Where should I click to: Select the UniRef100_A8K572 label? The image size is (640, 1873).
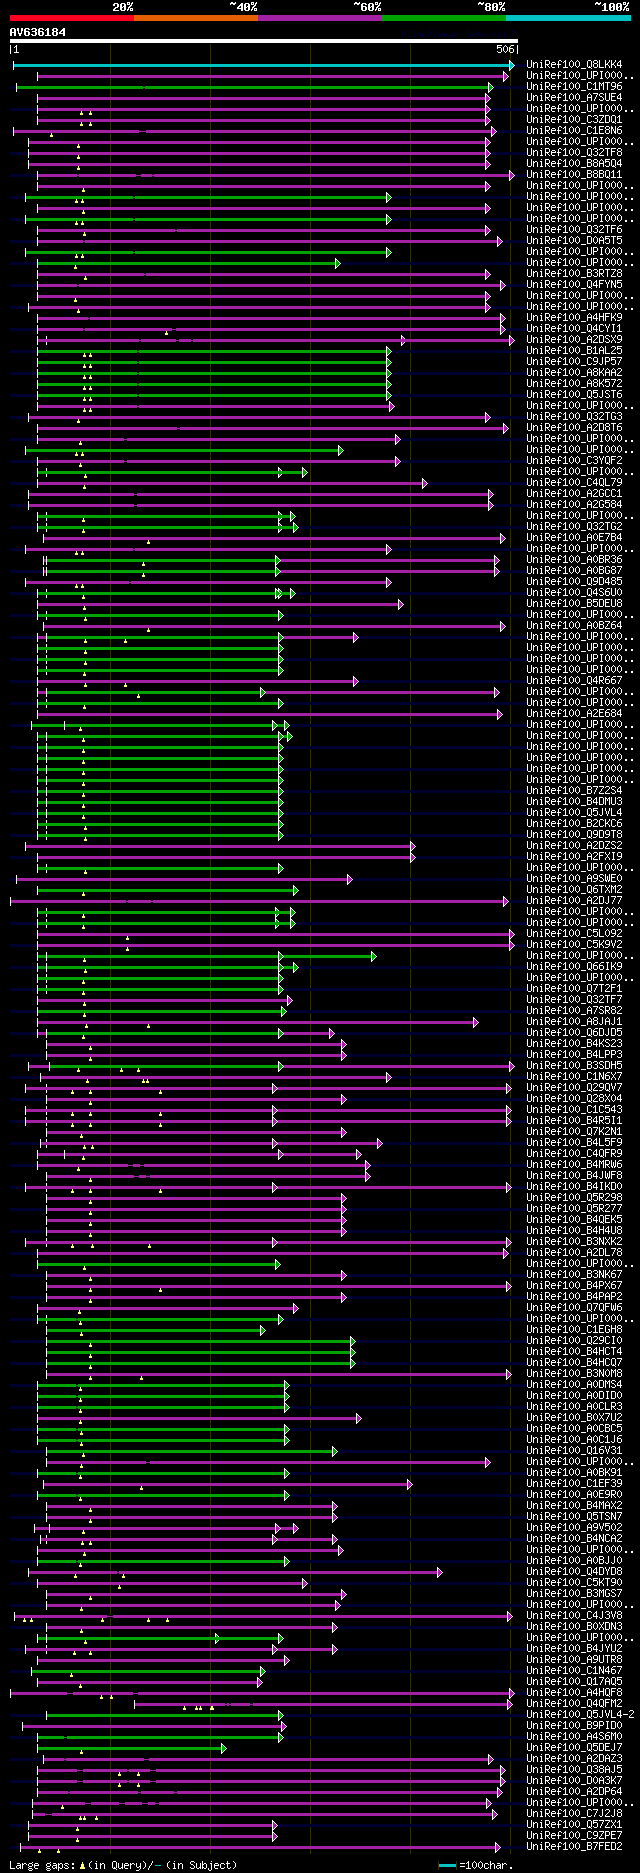pos(574,384)
